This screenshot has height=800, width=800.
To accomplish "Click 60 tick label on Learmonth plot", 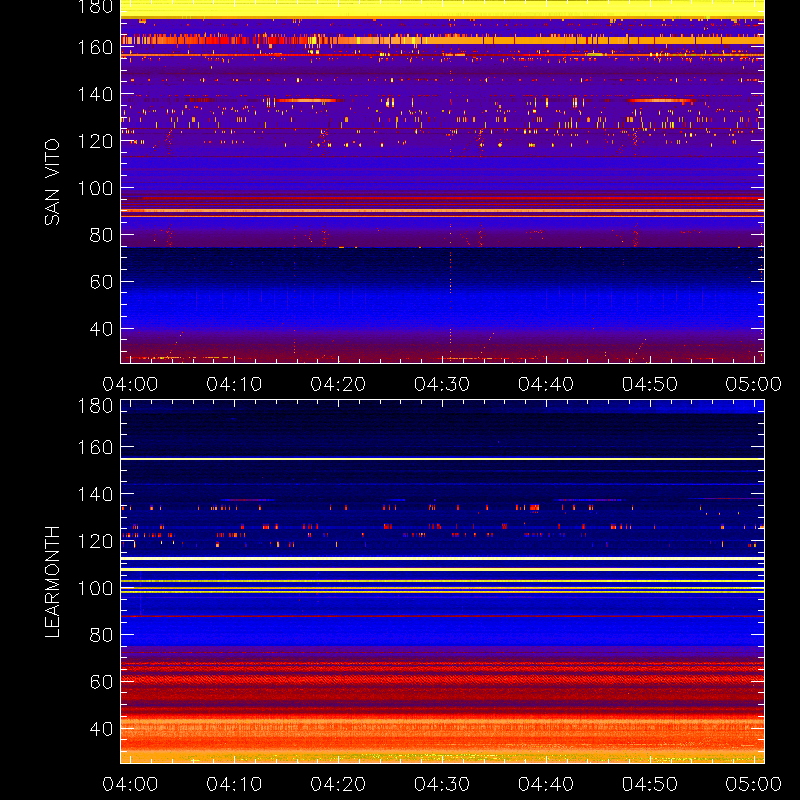I will [x=102, y=682].
